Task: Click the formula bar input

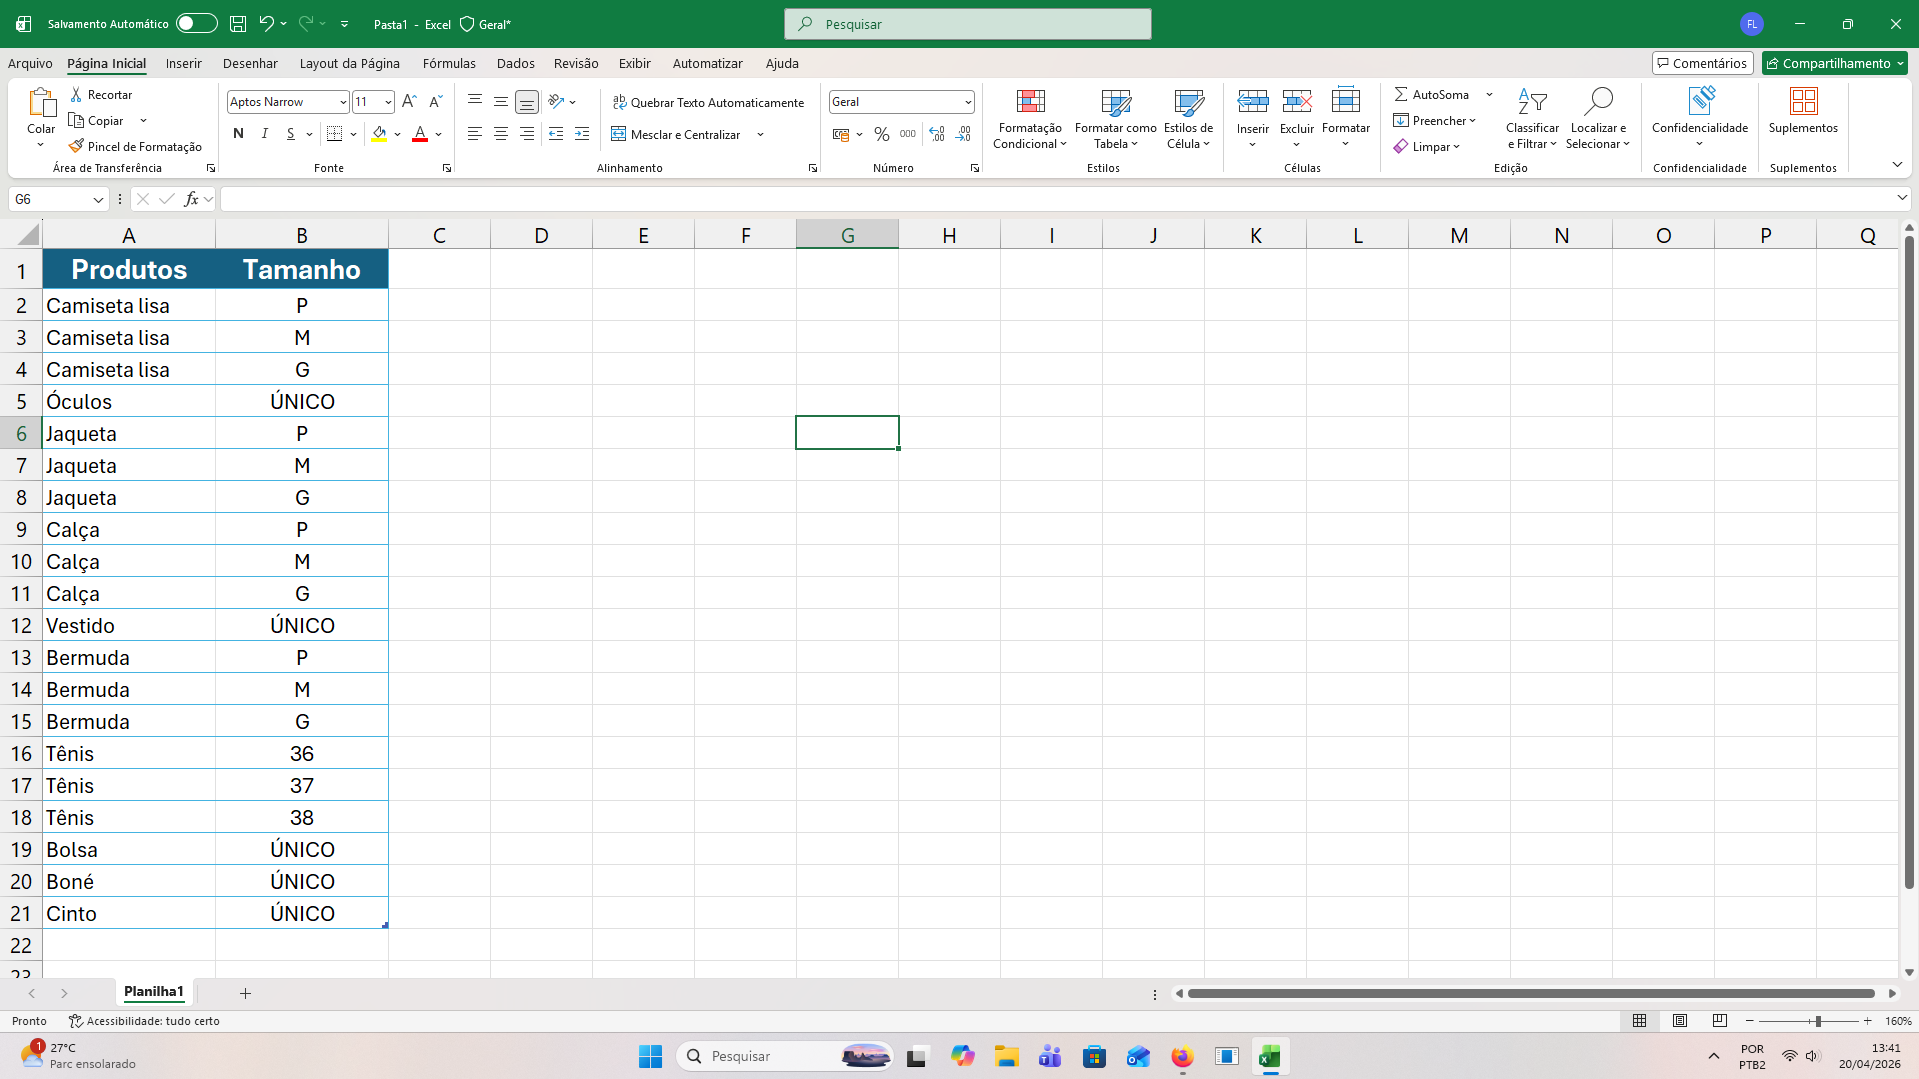Action: [1056, 199]
